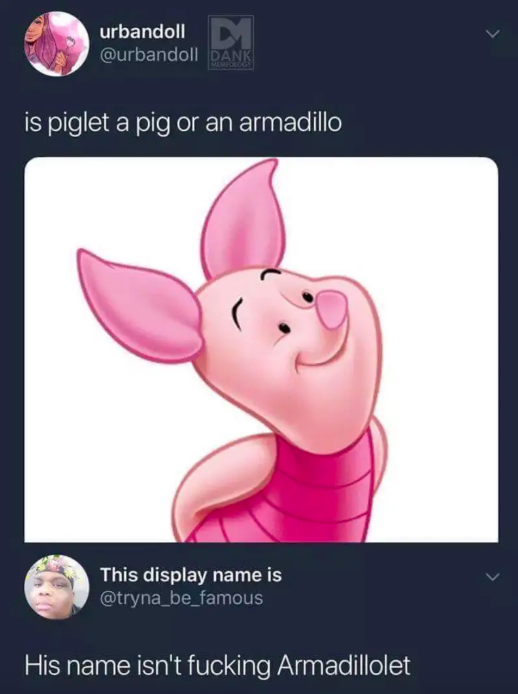Open the @urbandoll handle link

coord(149,55)
